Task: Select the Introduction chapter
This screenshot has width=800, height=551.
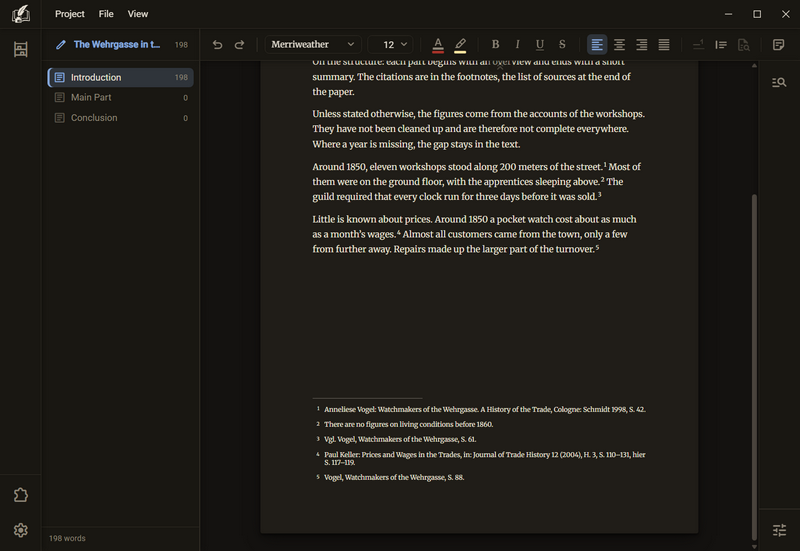Action: coord(121,77)
